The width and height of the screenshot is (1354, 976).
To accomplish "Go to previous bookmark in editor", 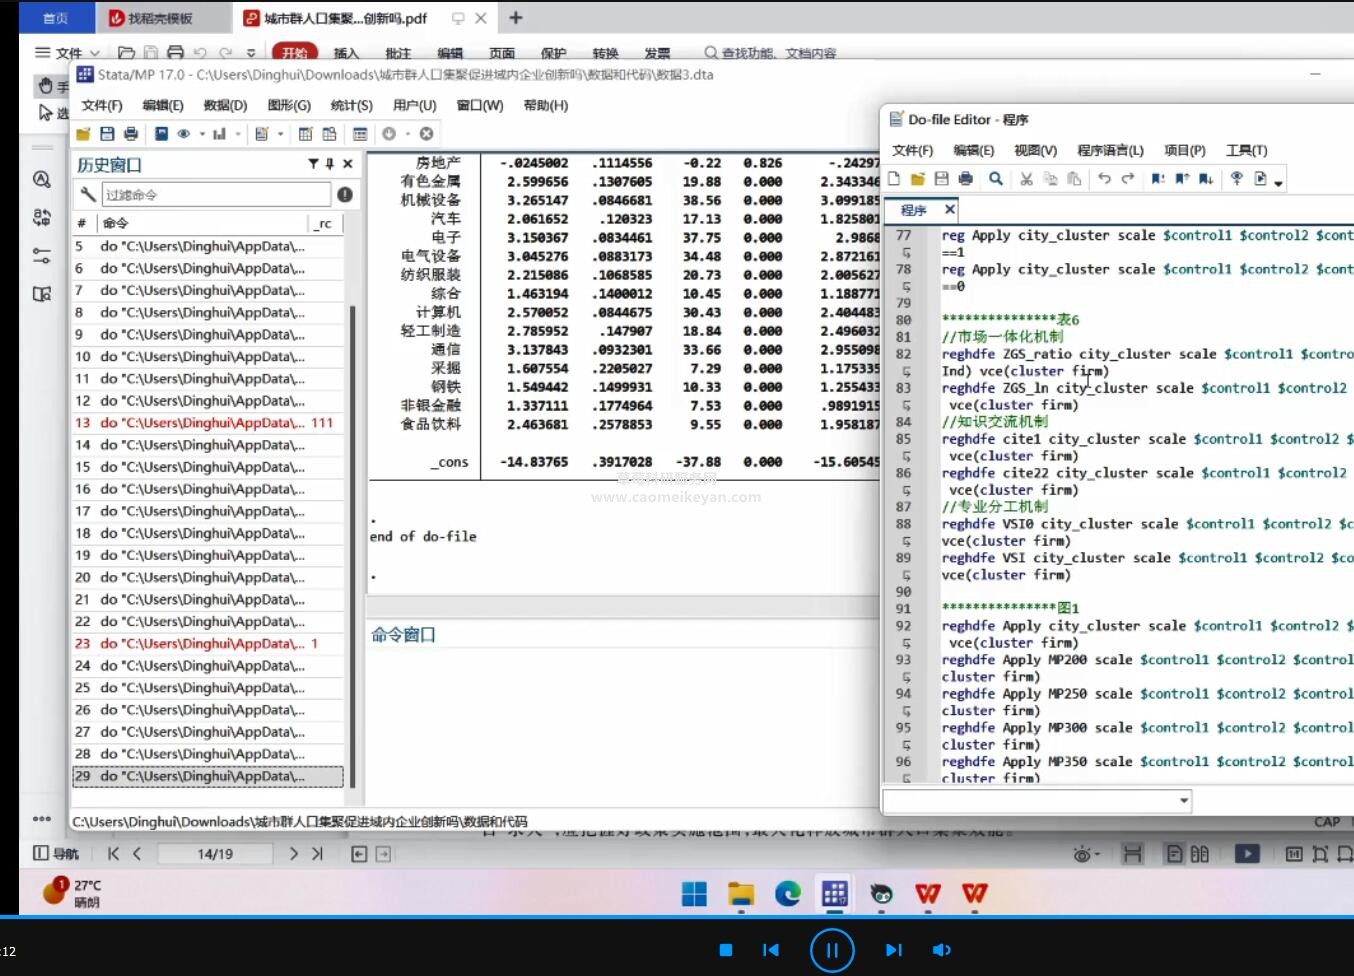I will click(1182, 179).
